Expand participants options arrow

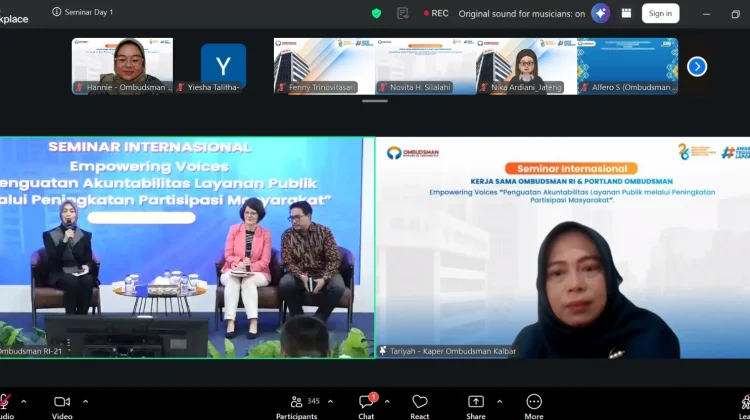330,402
